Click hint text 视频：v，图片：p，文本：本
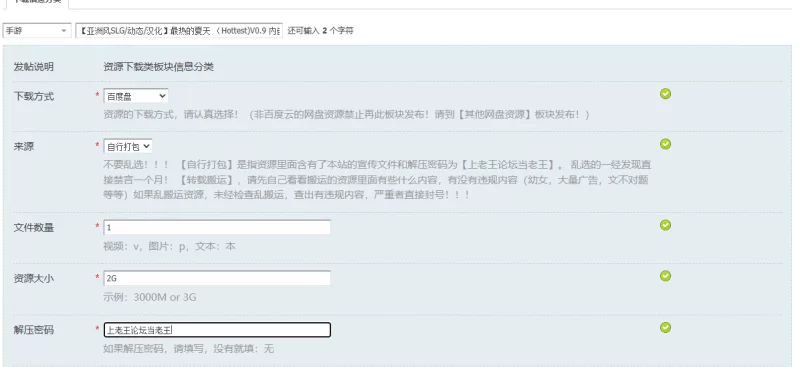The height and width of the screenshot is (367, 800). [x=169, y=246]
